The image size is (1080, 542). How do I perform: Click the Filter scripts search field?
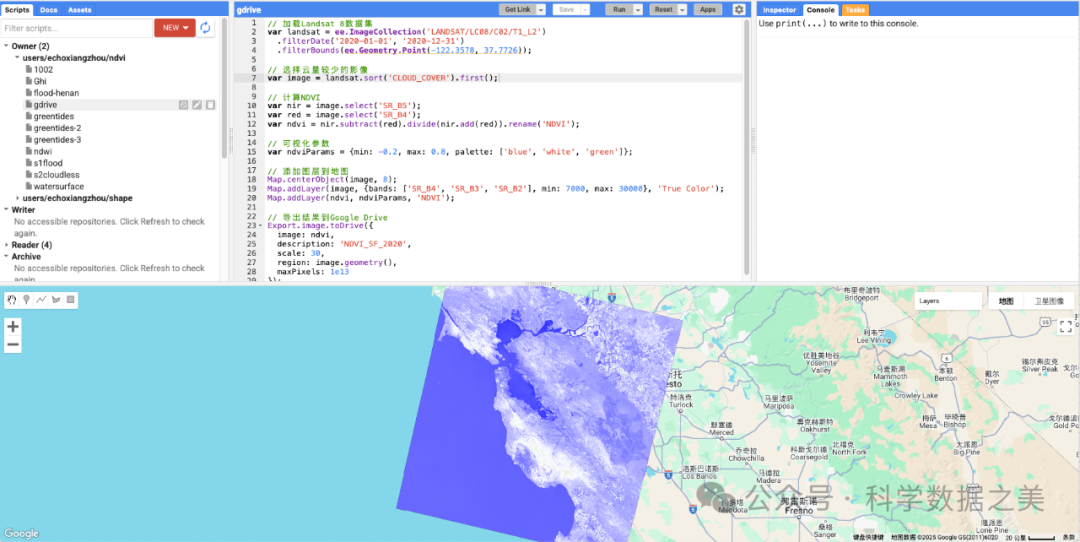75,28
